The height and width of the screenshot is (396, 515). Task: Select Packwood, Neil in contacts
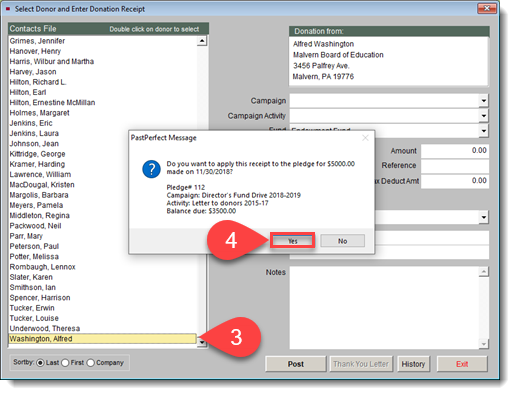point(35,226)
